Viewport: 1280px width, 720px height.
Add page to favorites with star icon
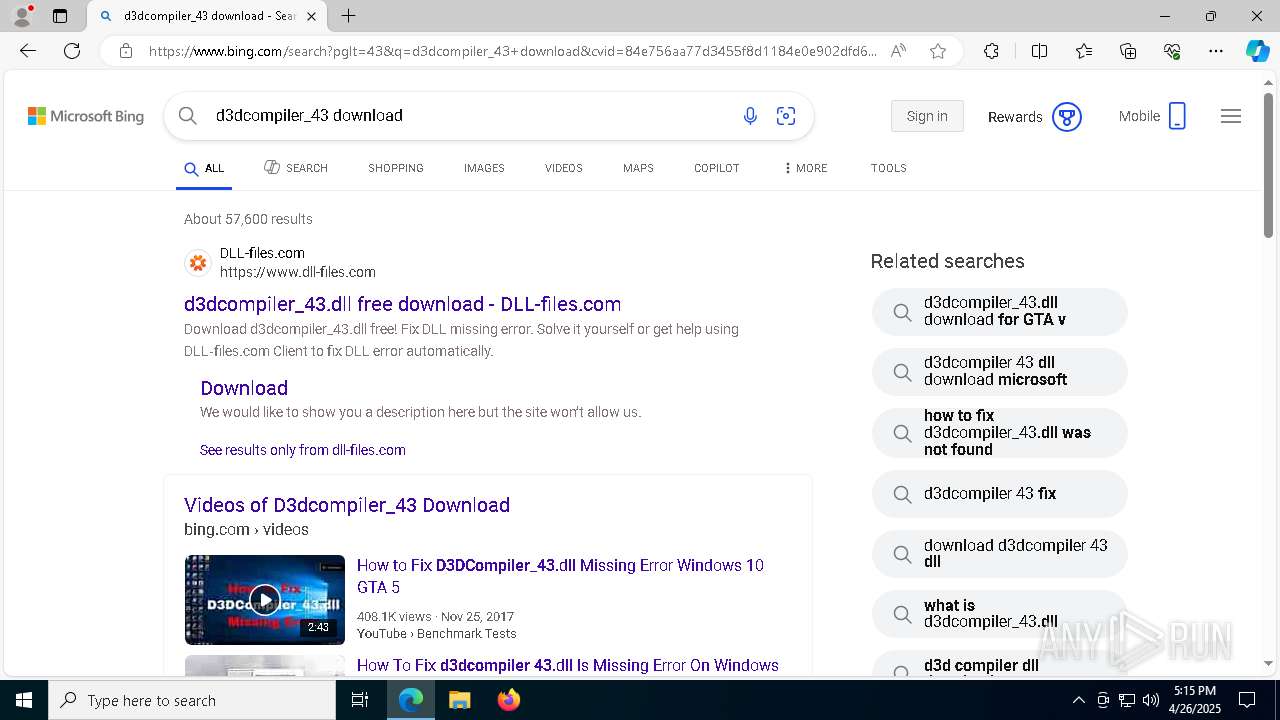pos(938,51)
